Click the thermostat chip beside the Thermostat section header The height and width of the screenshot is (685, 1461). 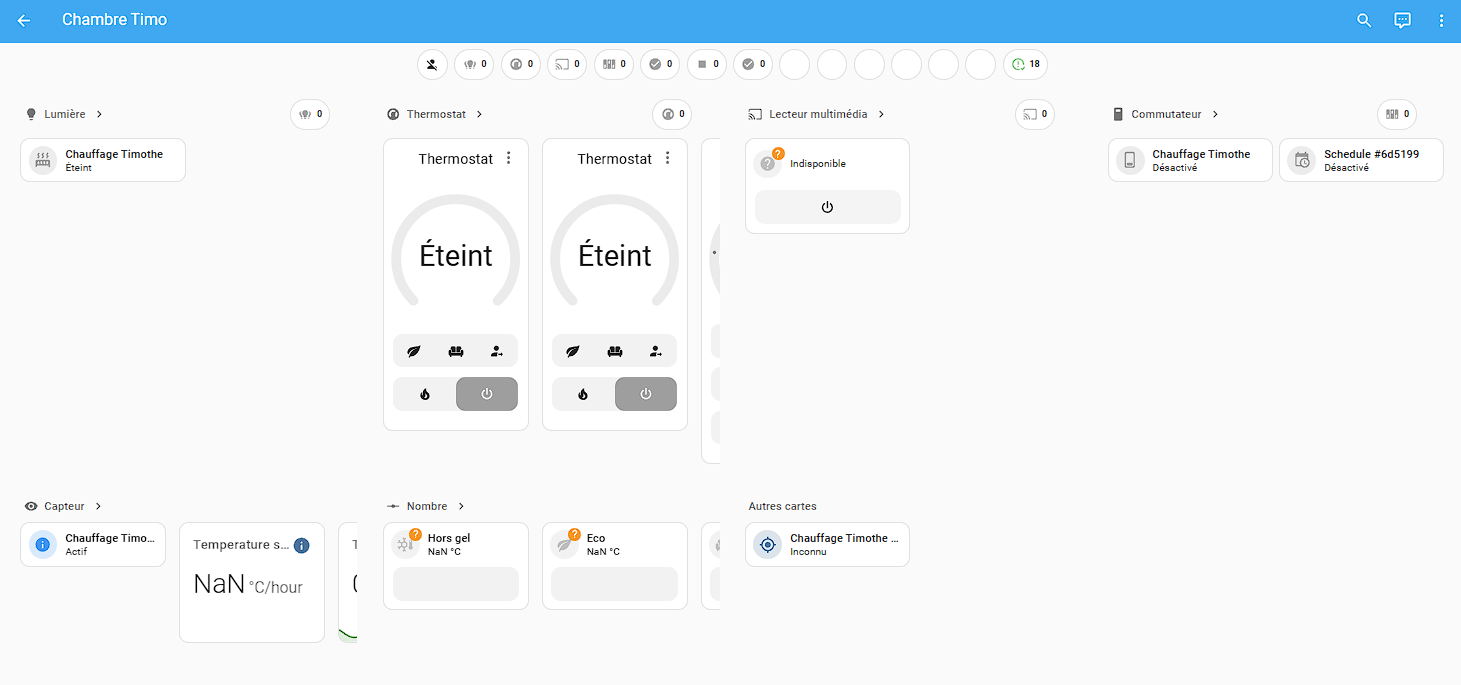pyautogui.click(x=672, y=114)
